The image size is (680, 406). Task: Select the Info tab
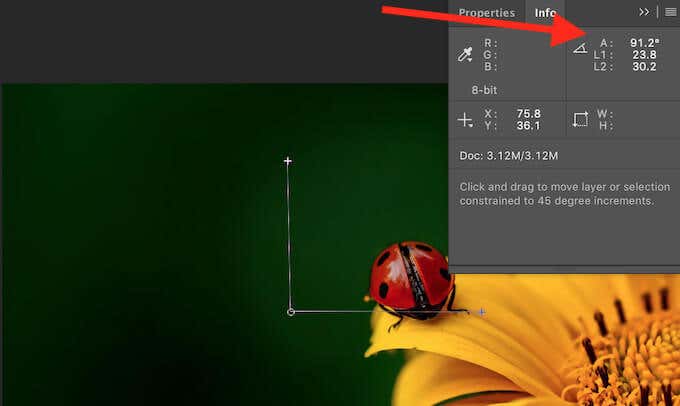point(545,13)
